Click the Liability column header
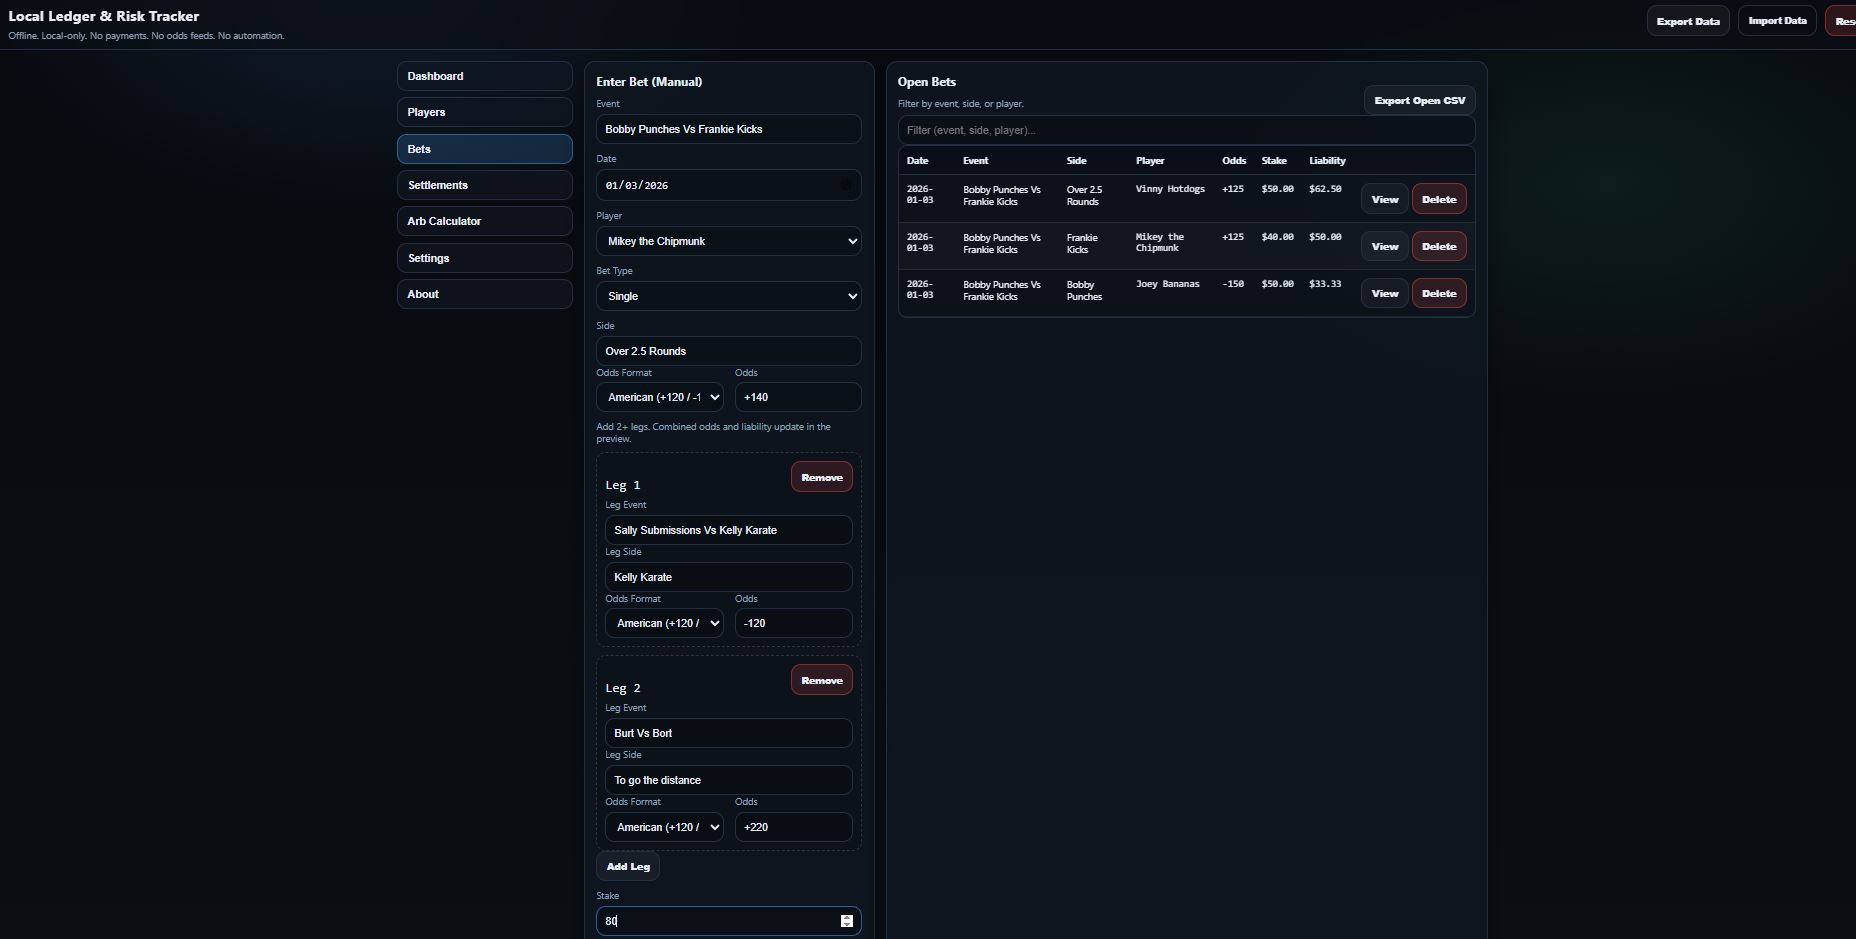Image resolution: width=1856 pixels, height=939 pixels. coord(1327,160)
